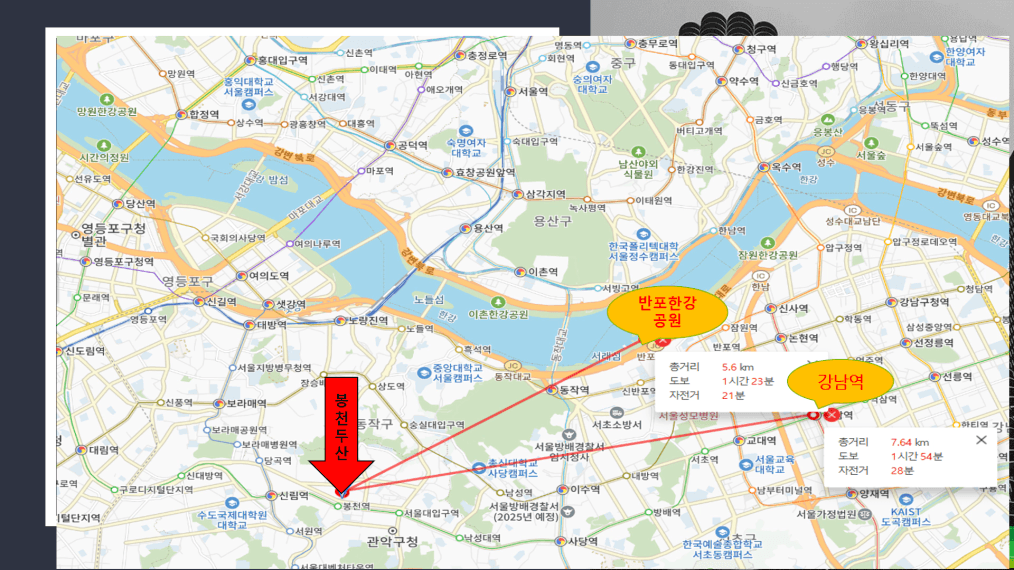The width and height of the screenshot is (1014, 570).
Task: Click the 남산야외식물원 park icon
Action: tap(638, 152)
